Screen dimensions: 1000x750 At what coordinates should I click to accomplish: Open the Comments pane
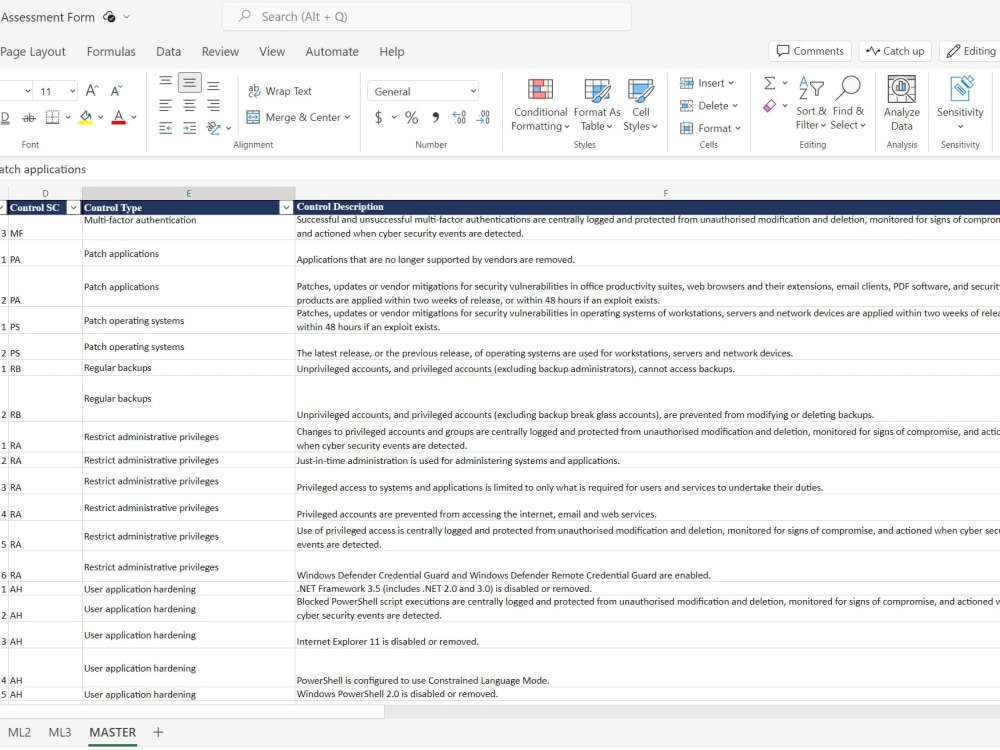[x=810, y=50]
